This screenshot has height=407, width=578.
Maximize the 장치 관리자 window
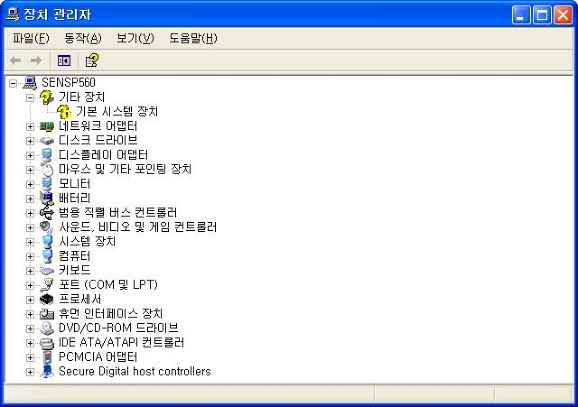pyautogui.click(x=542, y=15)
